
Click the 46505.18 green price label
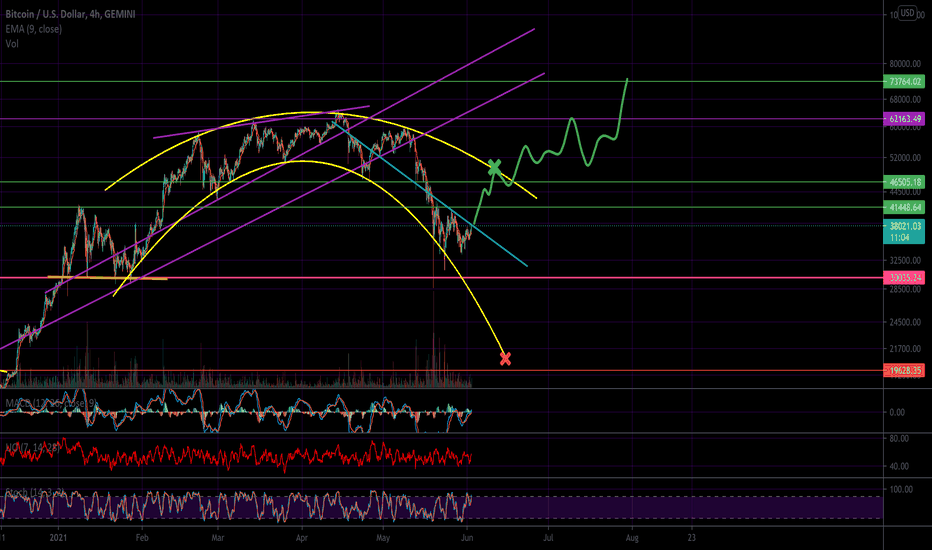[x=905, y=182]
